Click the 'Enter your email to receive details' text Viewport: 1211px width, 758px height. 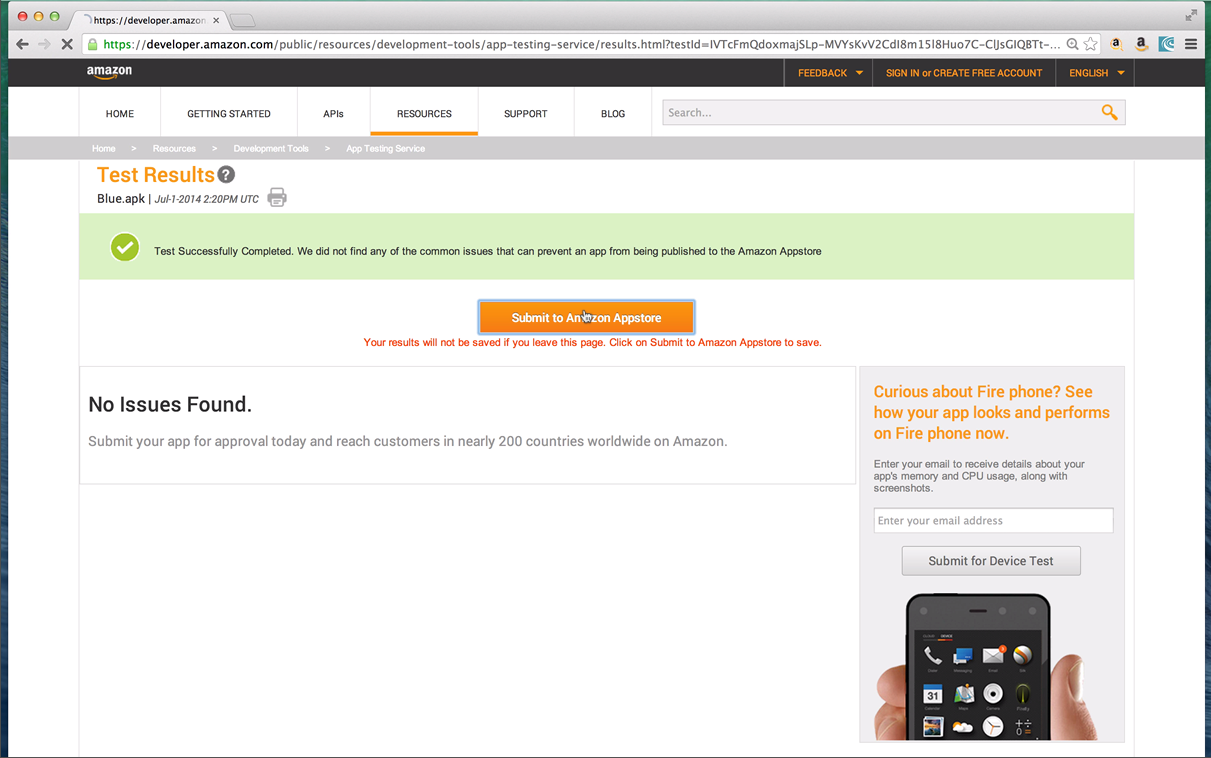pos(980,476)
